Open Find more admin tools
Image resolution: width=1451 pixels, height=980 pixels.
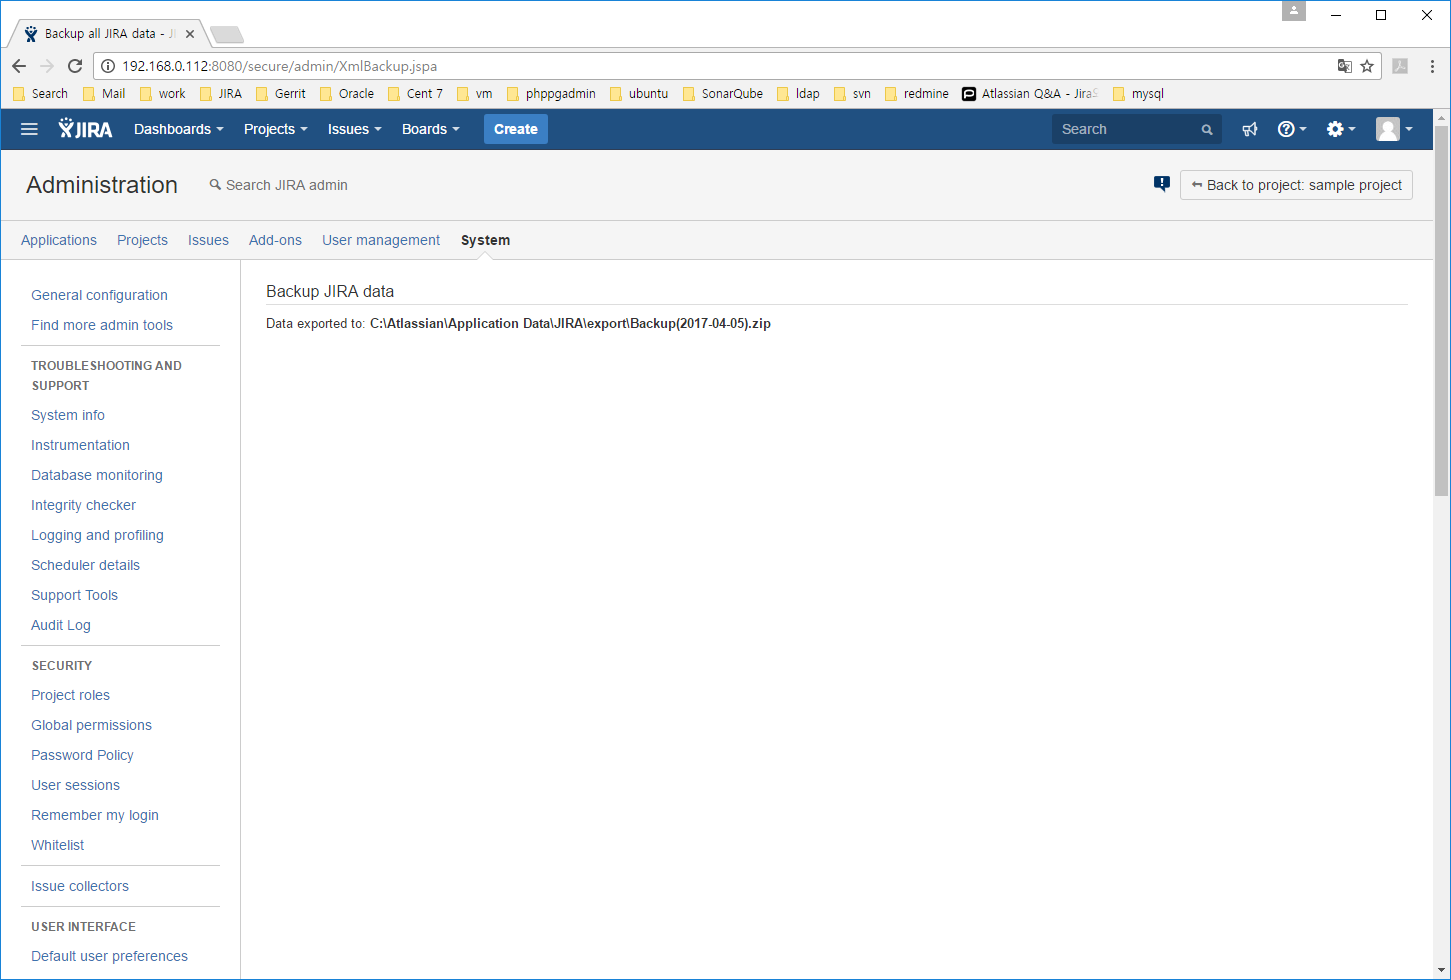click(102, 325)
